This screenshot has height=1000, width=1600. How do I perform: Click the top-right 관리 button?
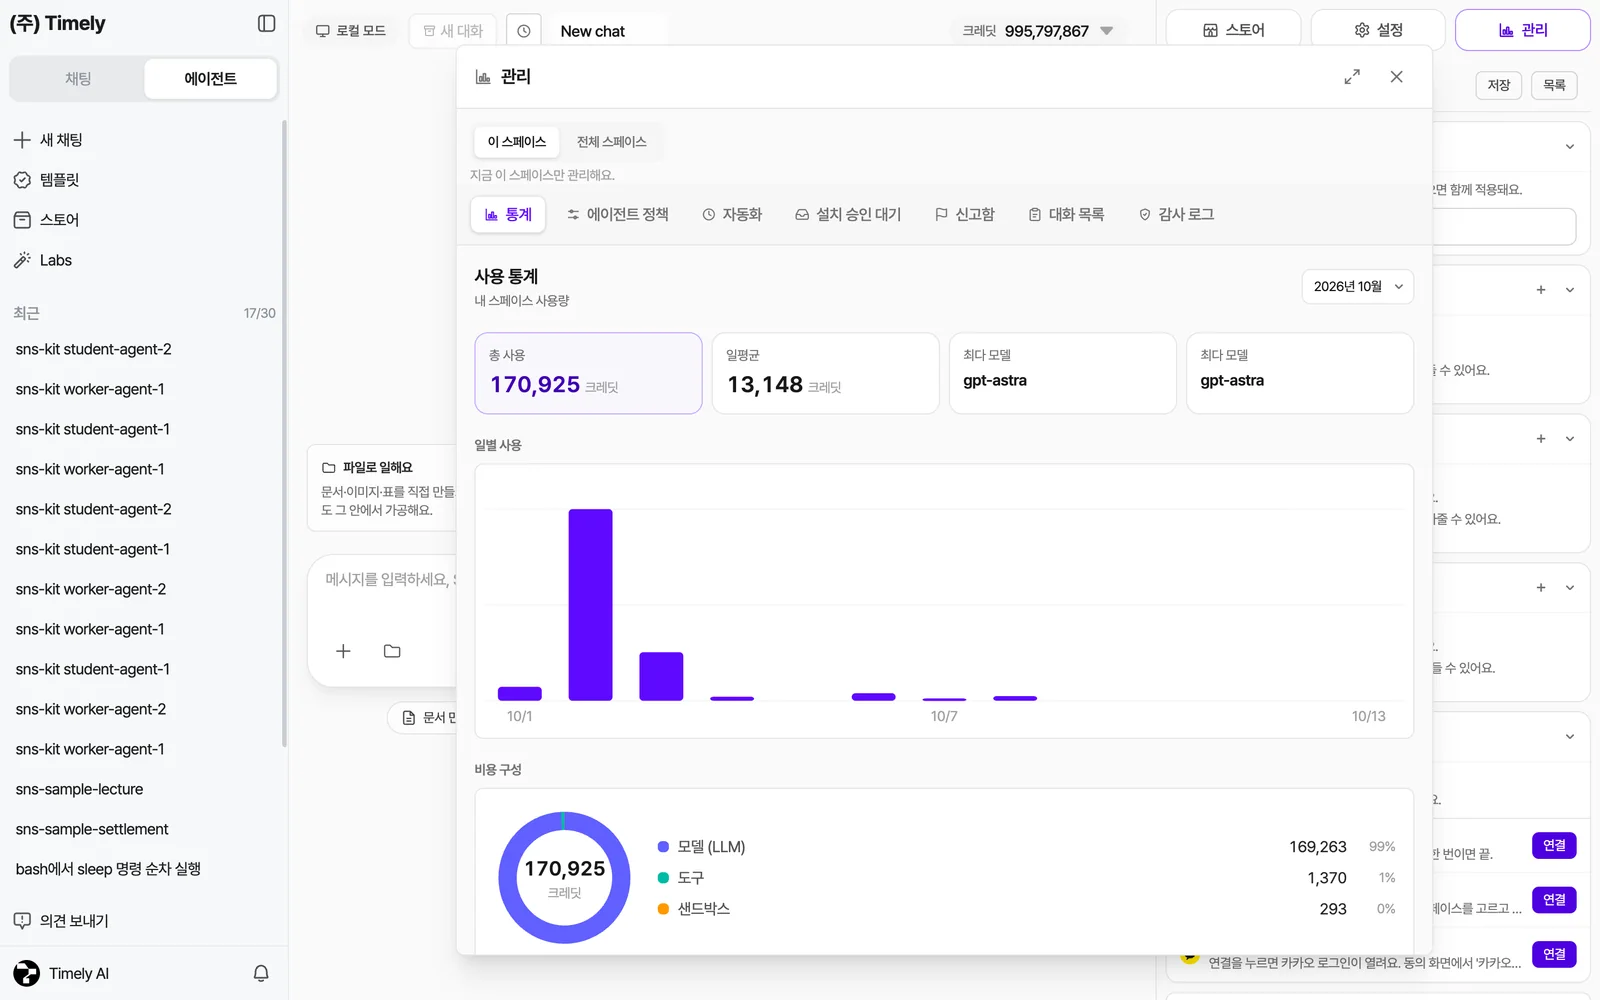[1523, 30]
